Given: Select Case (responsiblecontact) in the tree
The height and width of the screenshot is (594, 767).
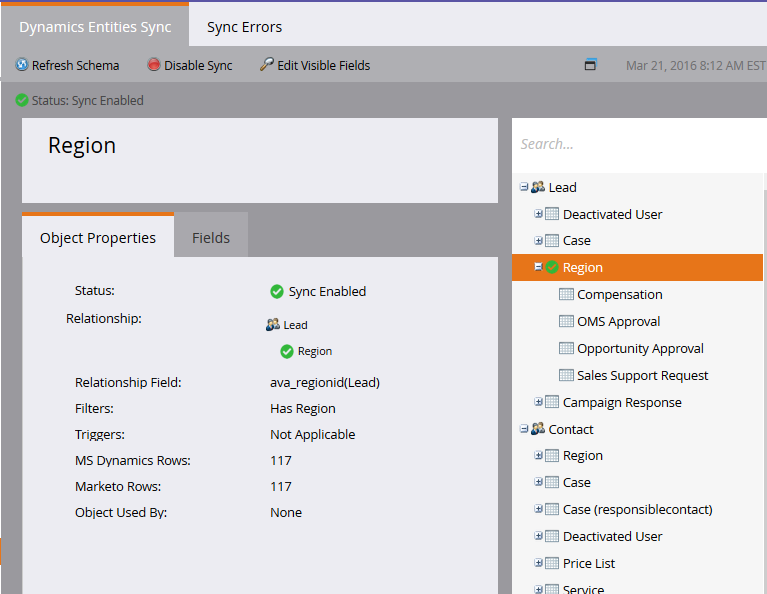Looking at the screenshot, I should pos(637,510).
